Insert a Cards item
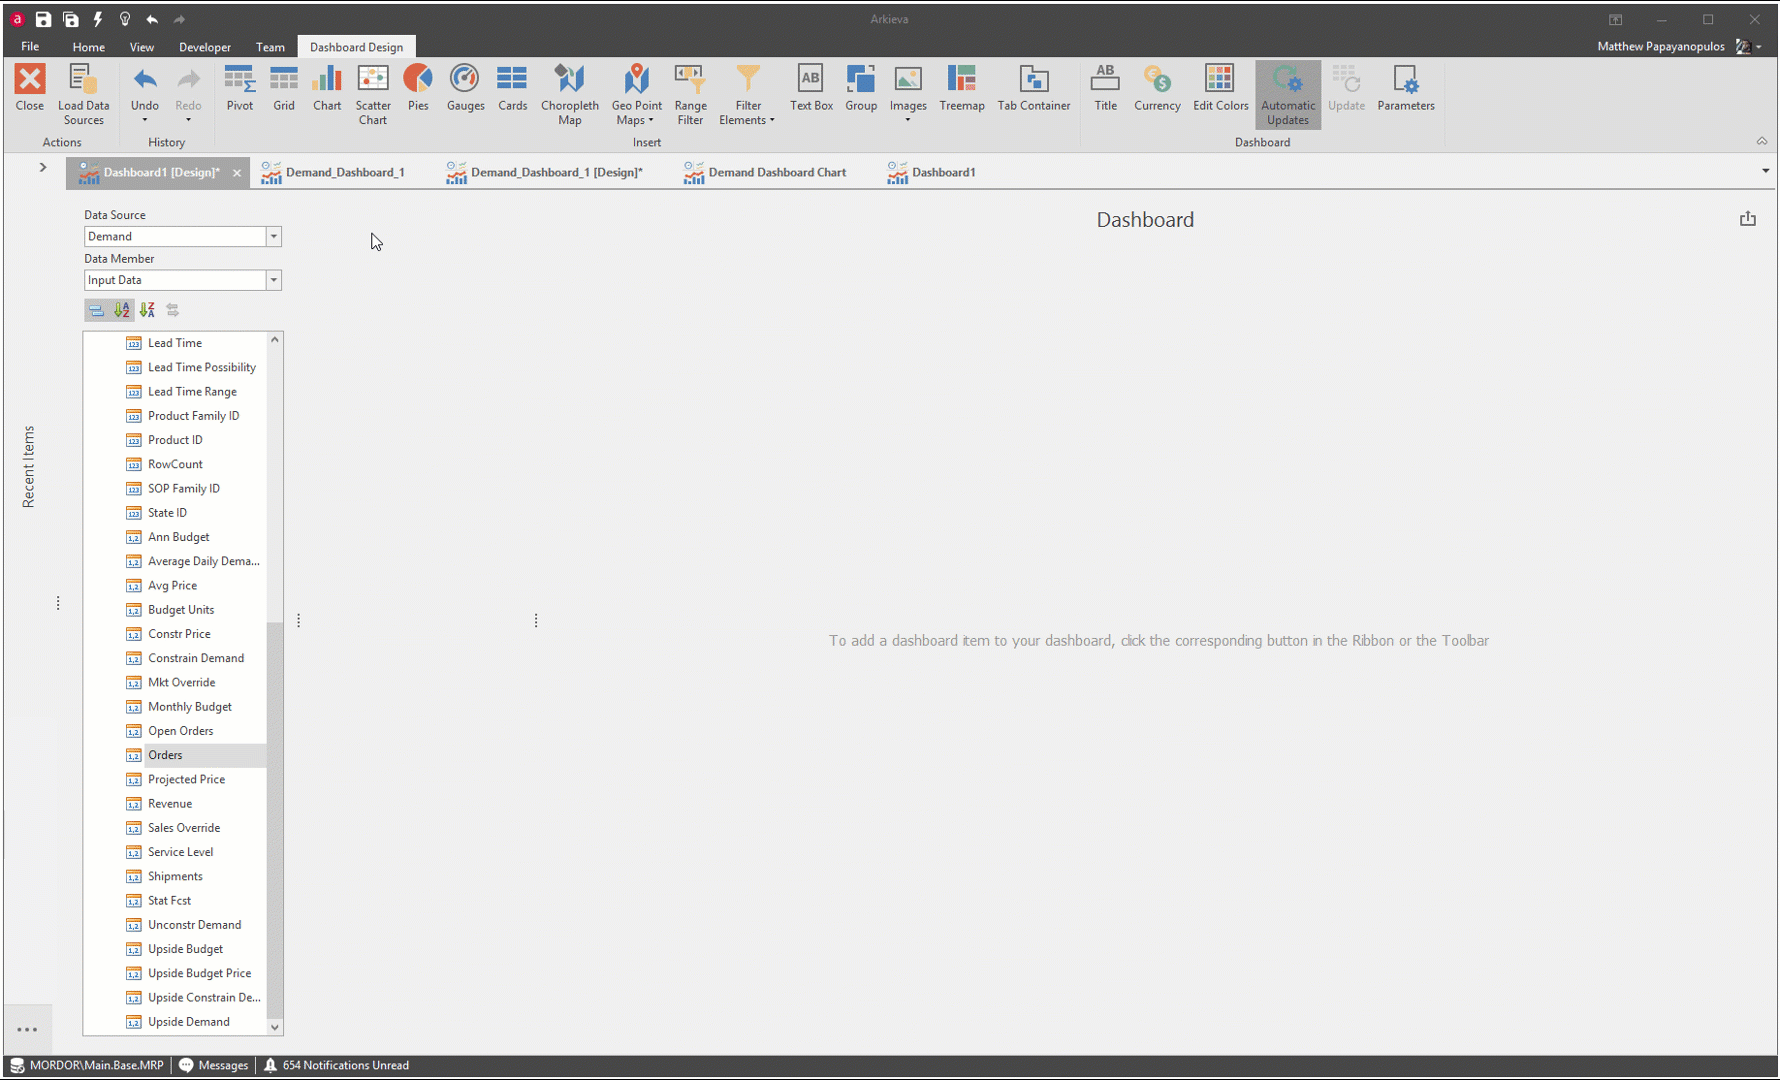 tap(512, 88)
